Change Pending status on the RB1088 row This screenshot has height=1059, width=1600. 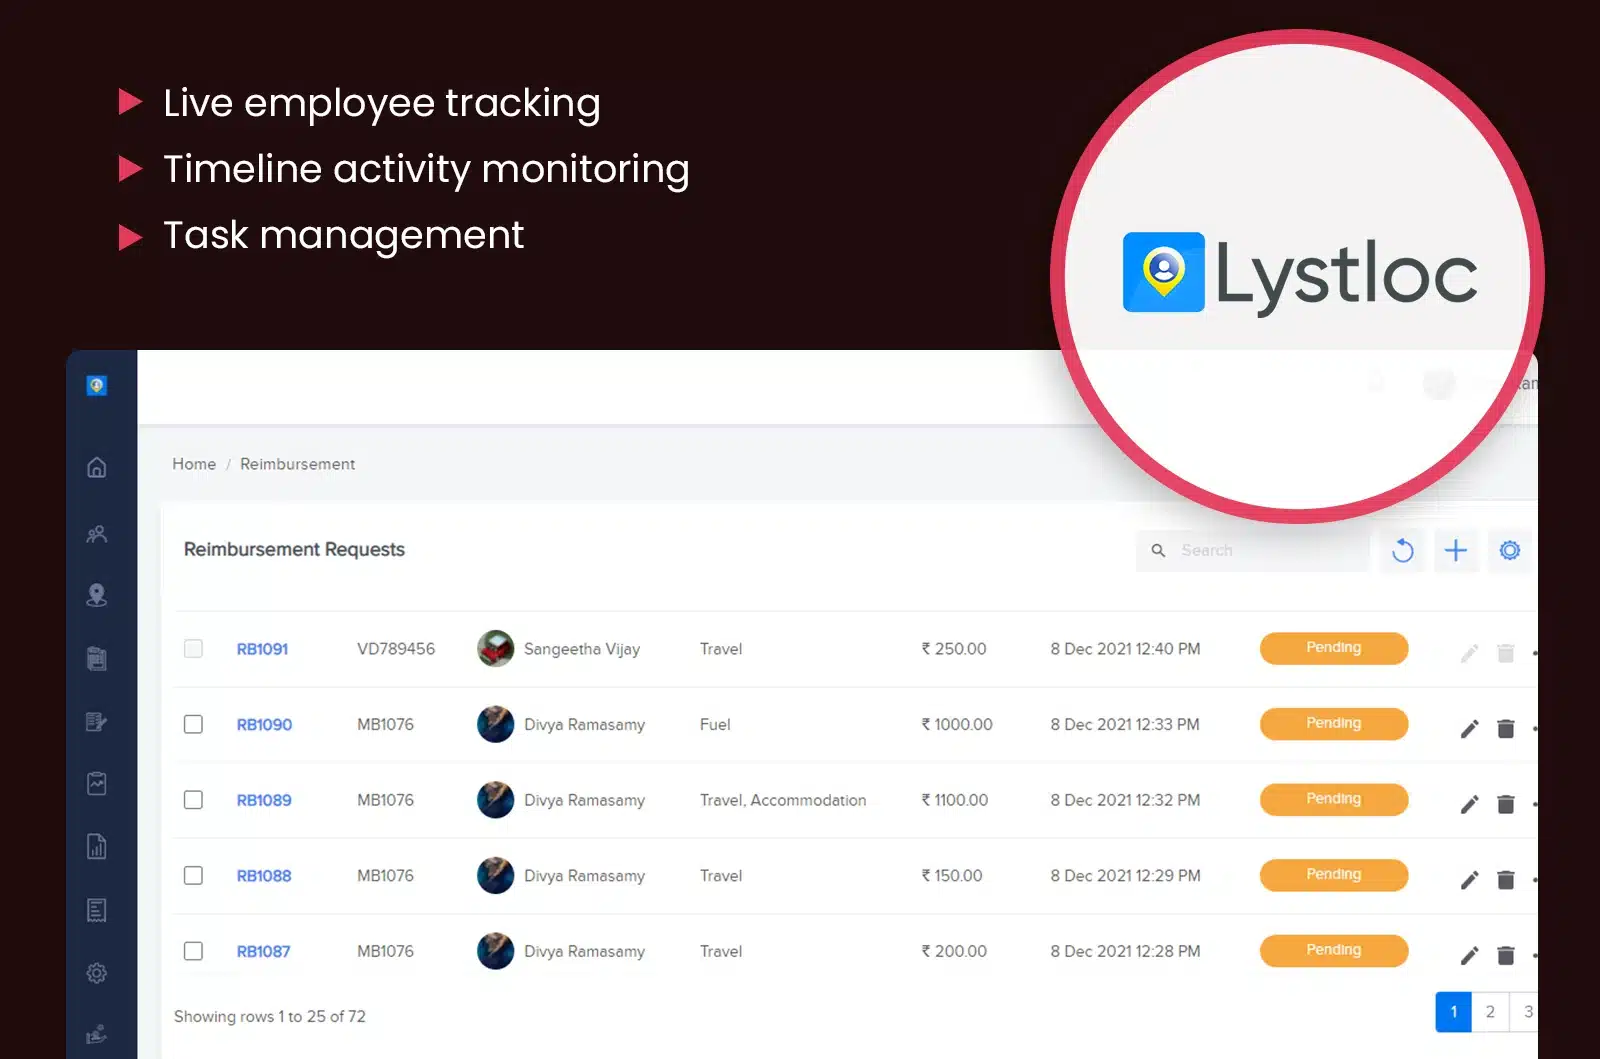click(x=1333, y=875)
